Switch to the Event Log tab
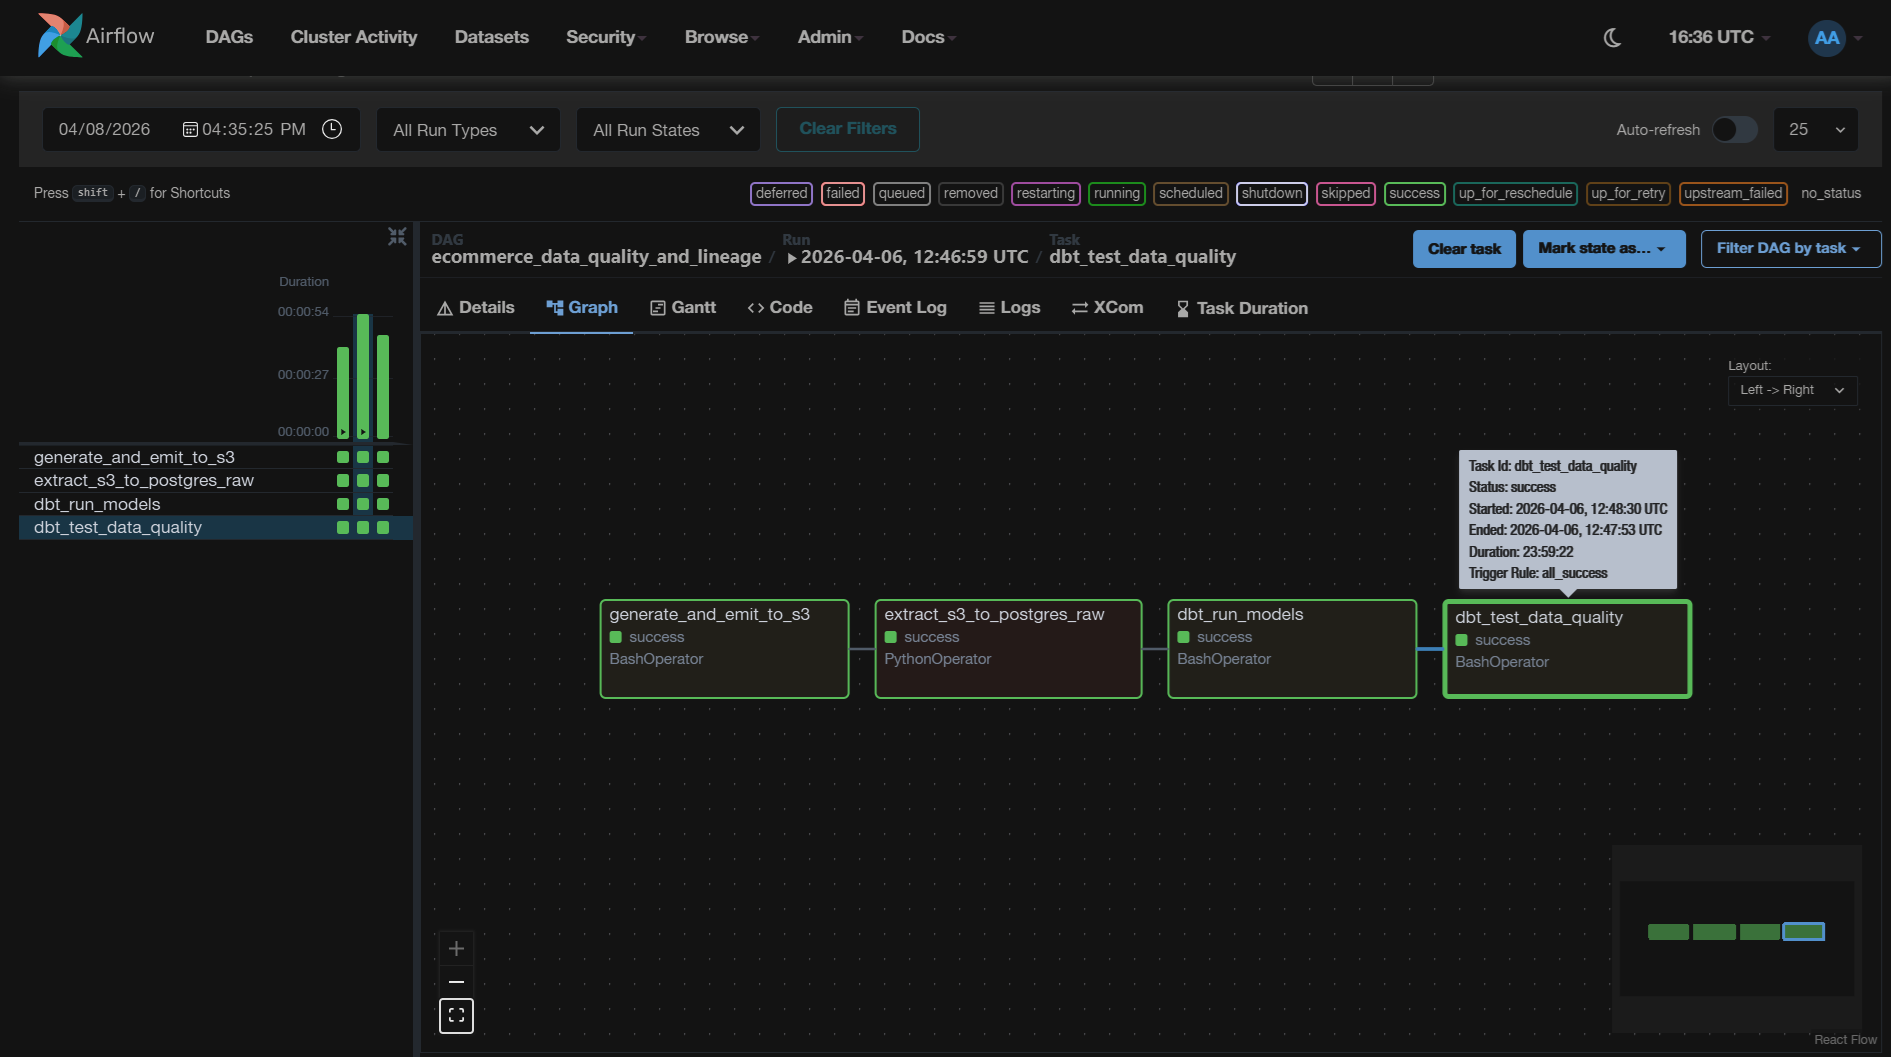 (895, 308)
